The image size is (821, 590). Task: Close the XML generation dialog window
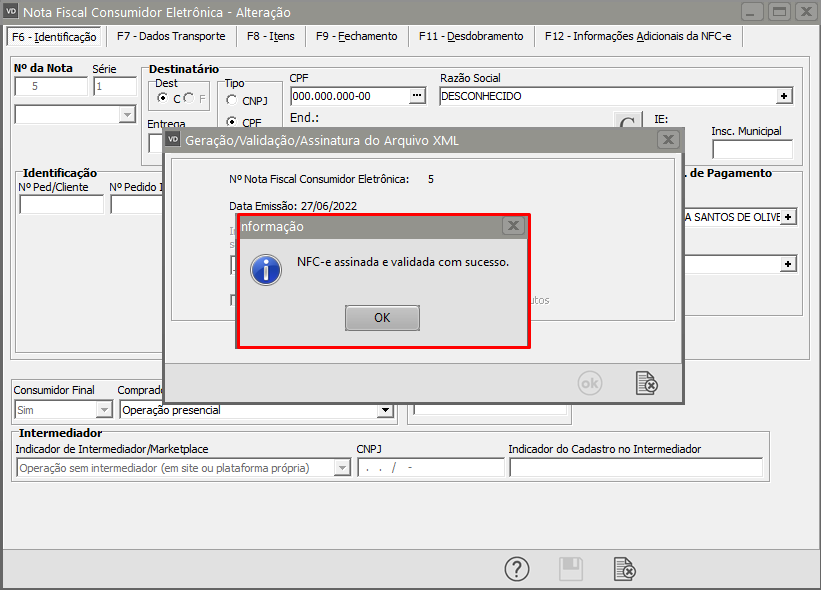[x=669, y=140]
